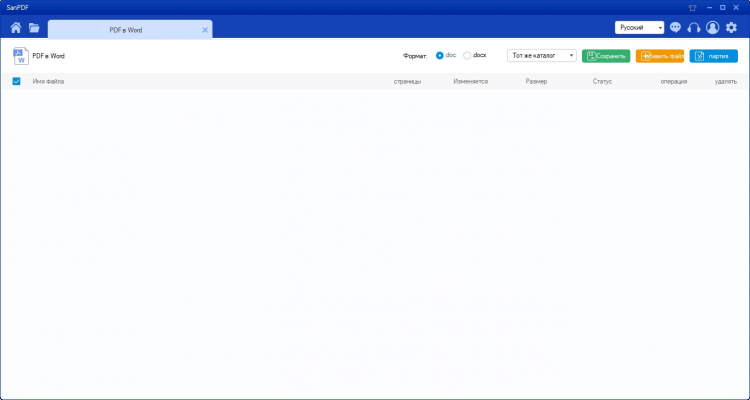Go to the Home screen icon
This screenshot has height=400, width=750.
tap(16, 28)
